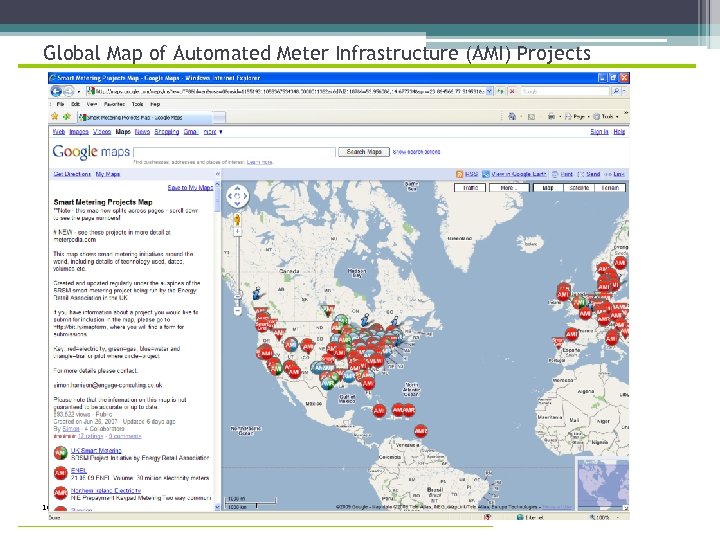
Task: Click the Add to Favorites star icon
Action: pyautogui.click(x=68, y=117)
